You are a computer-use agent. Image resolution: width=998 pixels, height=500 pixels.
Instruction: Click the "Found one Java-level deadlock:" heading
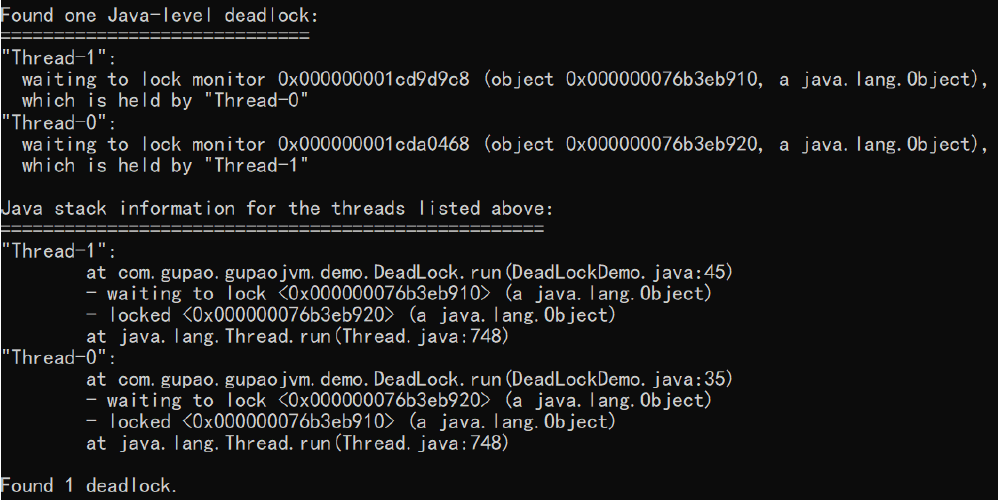pos(159,15)
